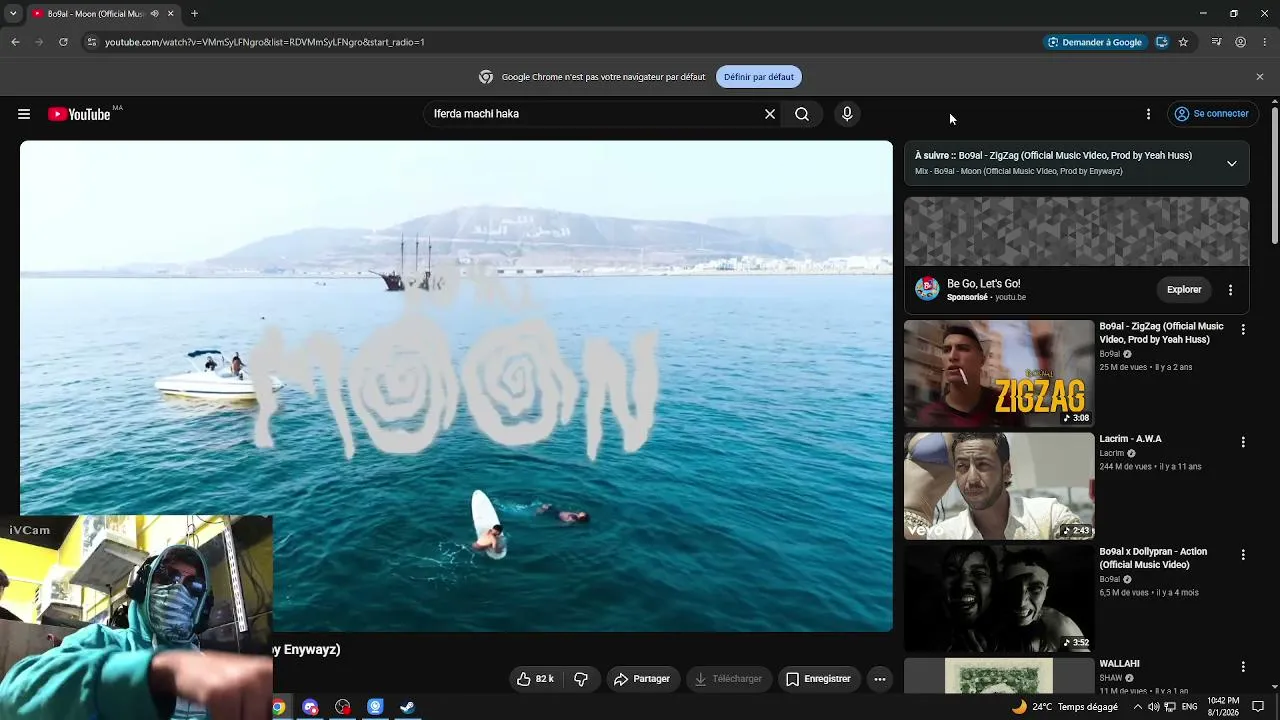Open the Windows notification center icon

1258,707
